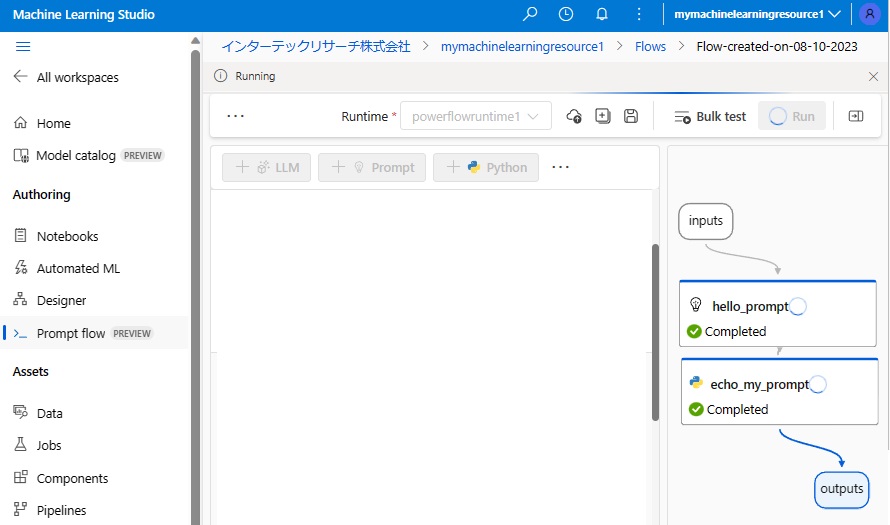Image resolution: width=890 pixels, height=525 pixels.
Task: Click echo_my_prompt green Completed check icon
Action: click(696, 409)
